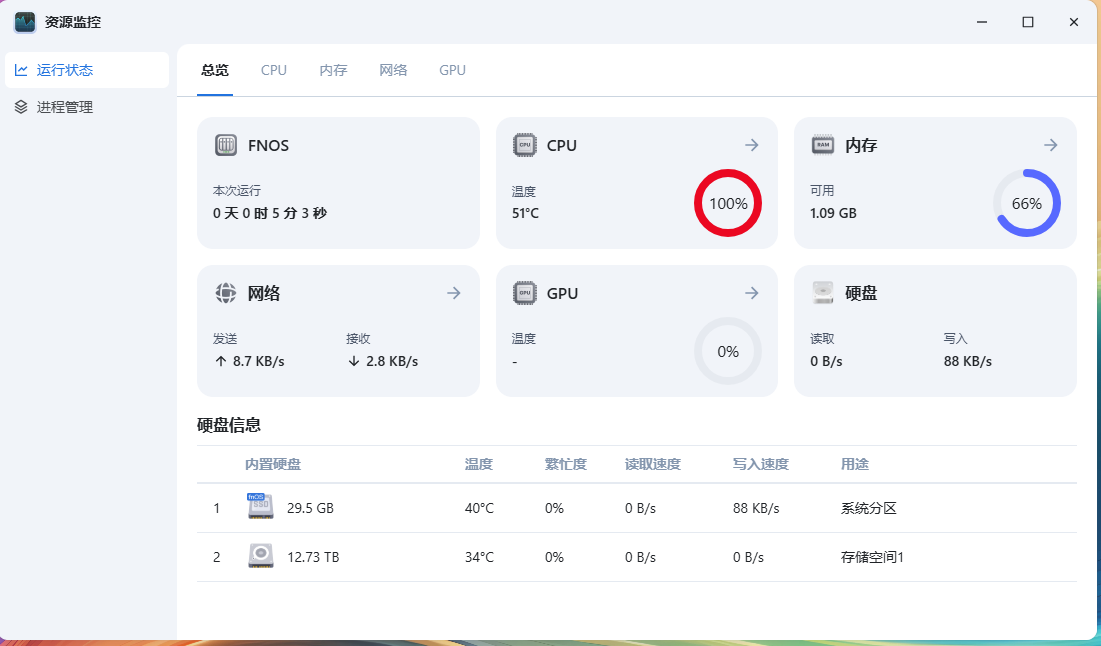This screenshot has width=1101, height=646.
Task: Switch to the CPU tab
Action: pos(274,70)
